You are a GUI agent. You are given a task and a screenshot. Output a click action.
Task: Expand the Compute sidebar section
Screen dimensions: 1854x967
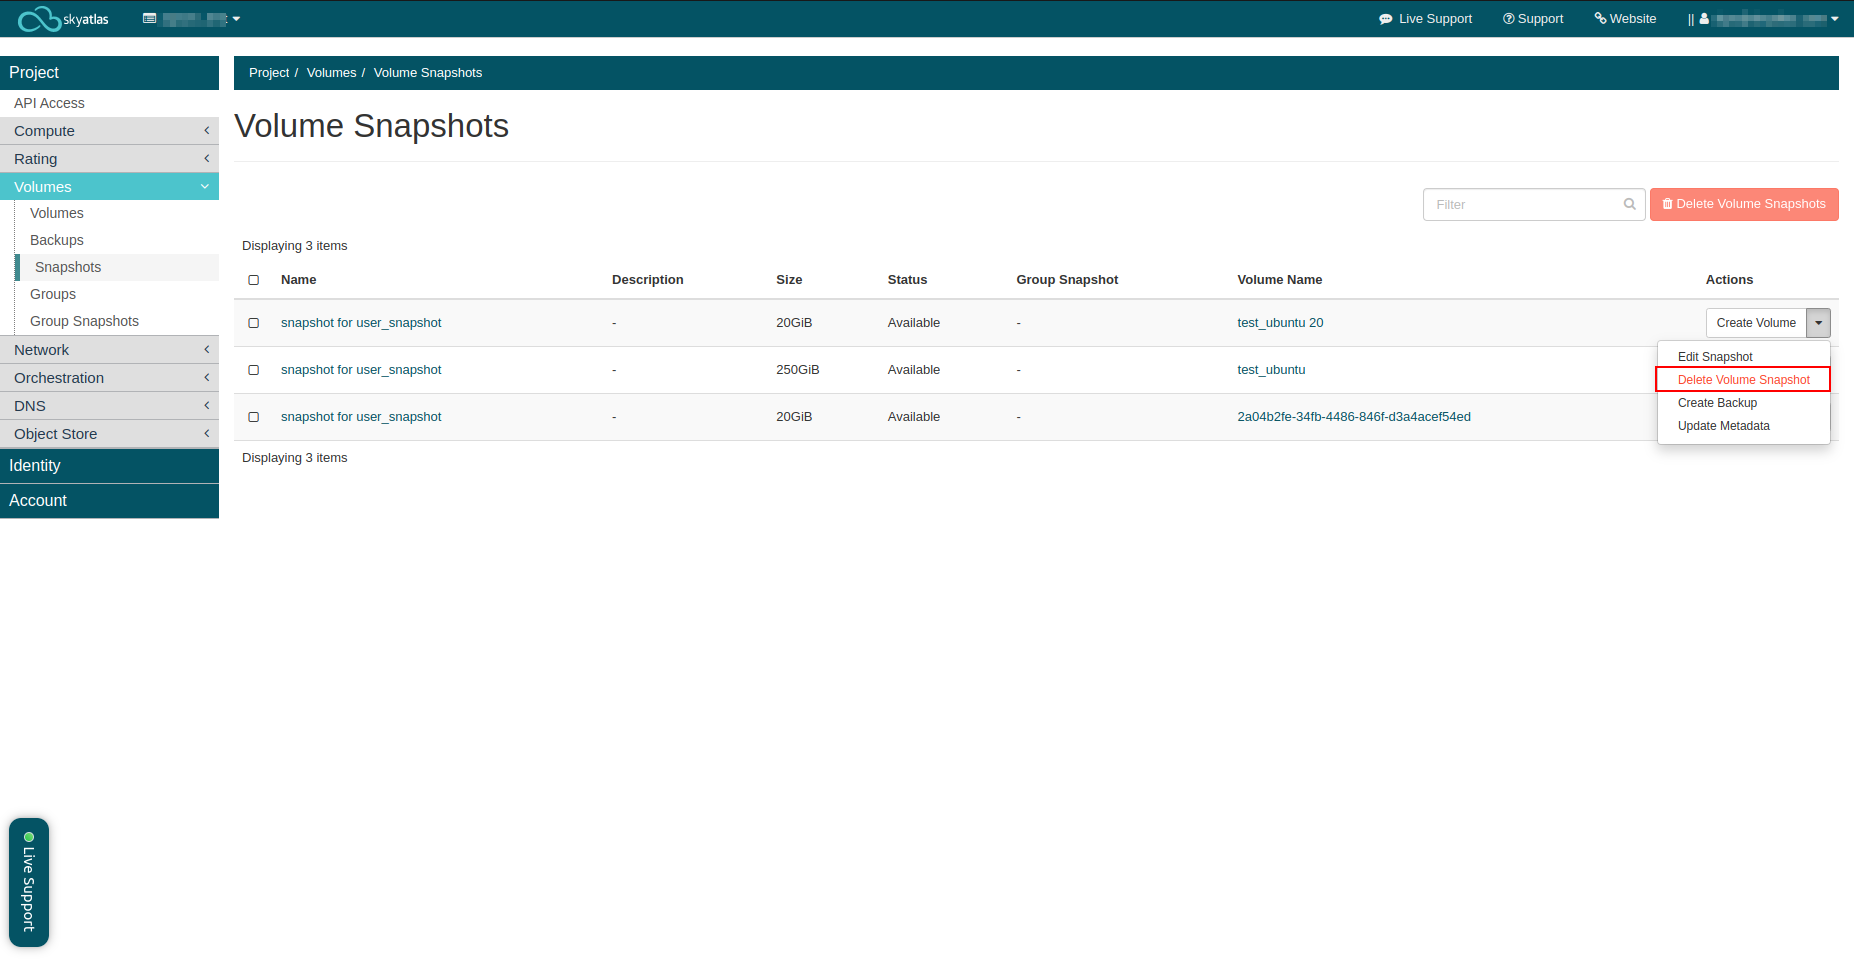pos(109,131)
